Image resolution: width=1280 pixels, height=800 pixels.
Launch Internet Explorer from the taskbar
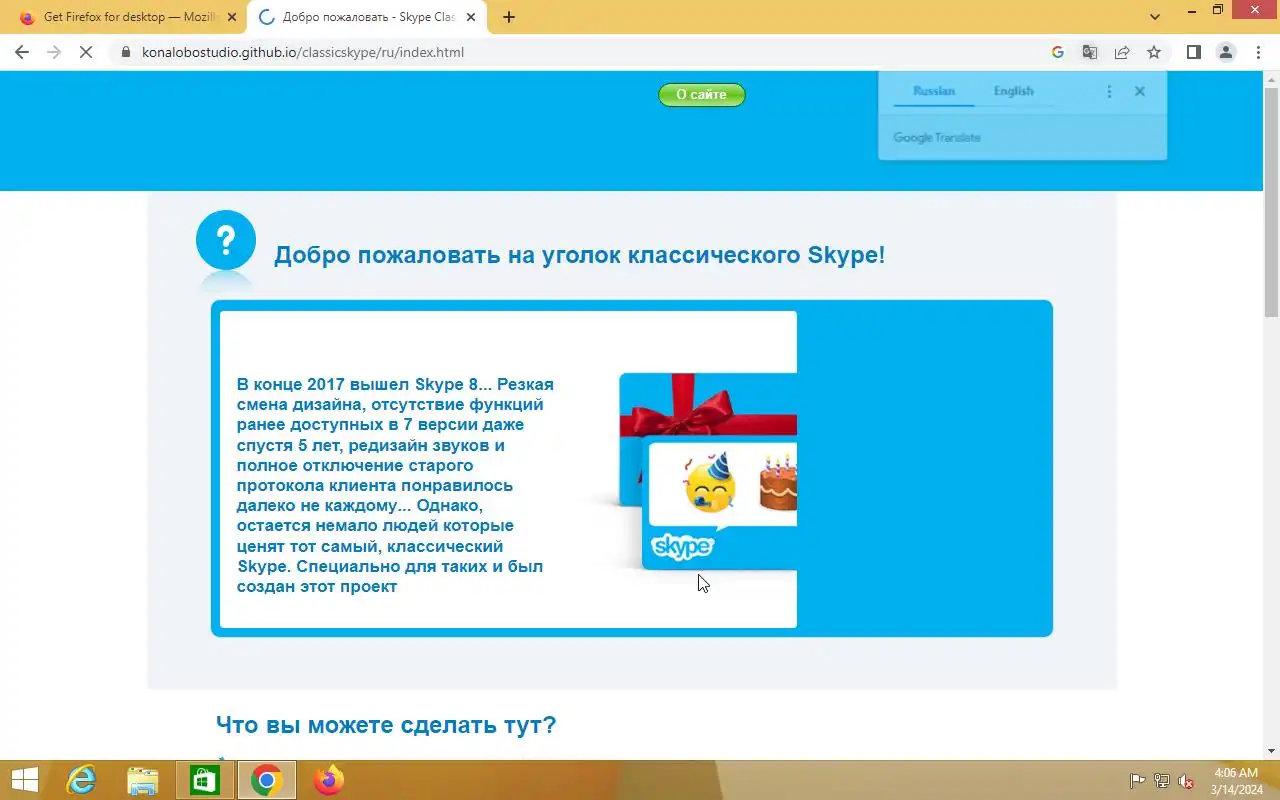(x=81, y=780)
